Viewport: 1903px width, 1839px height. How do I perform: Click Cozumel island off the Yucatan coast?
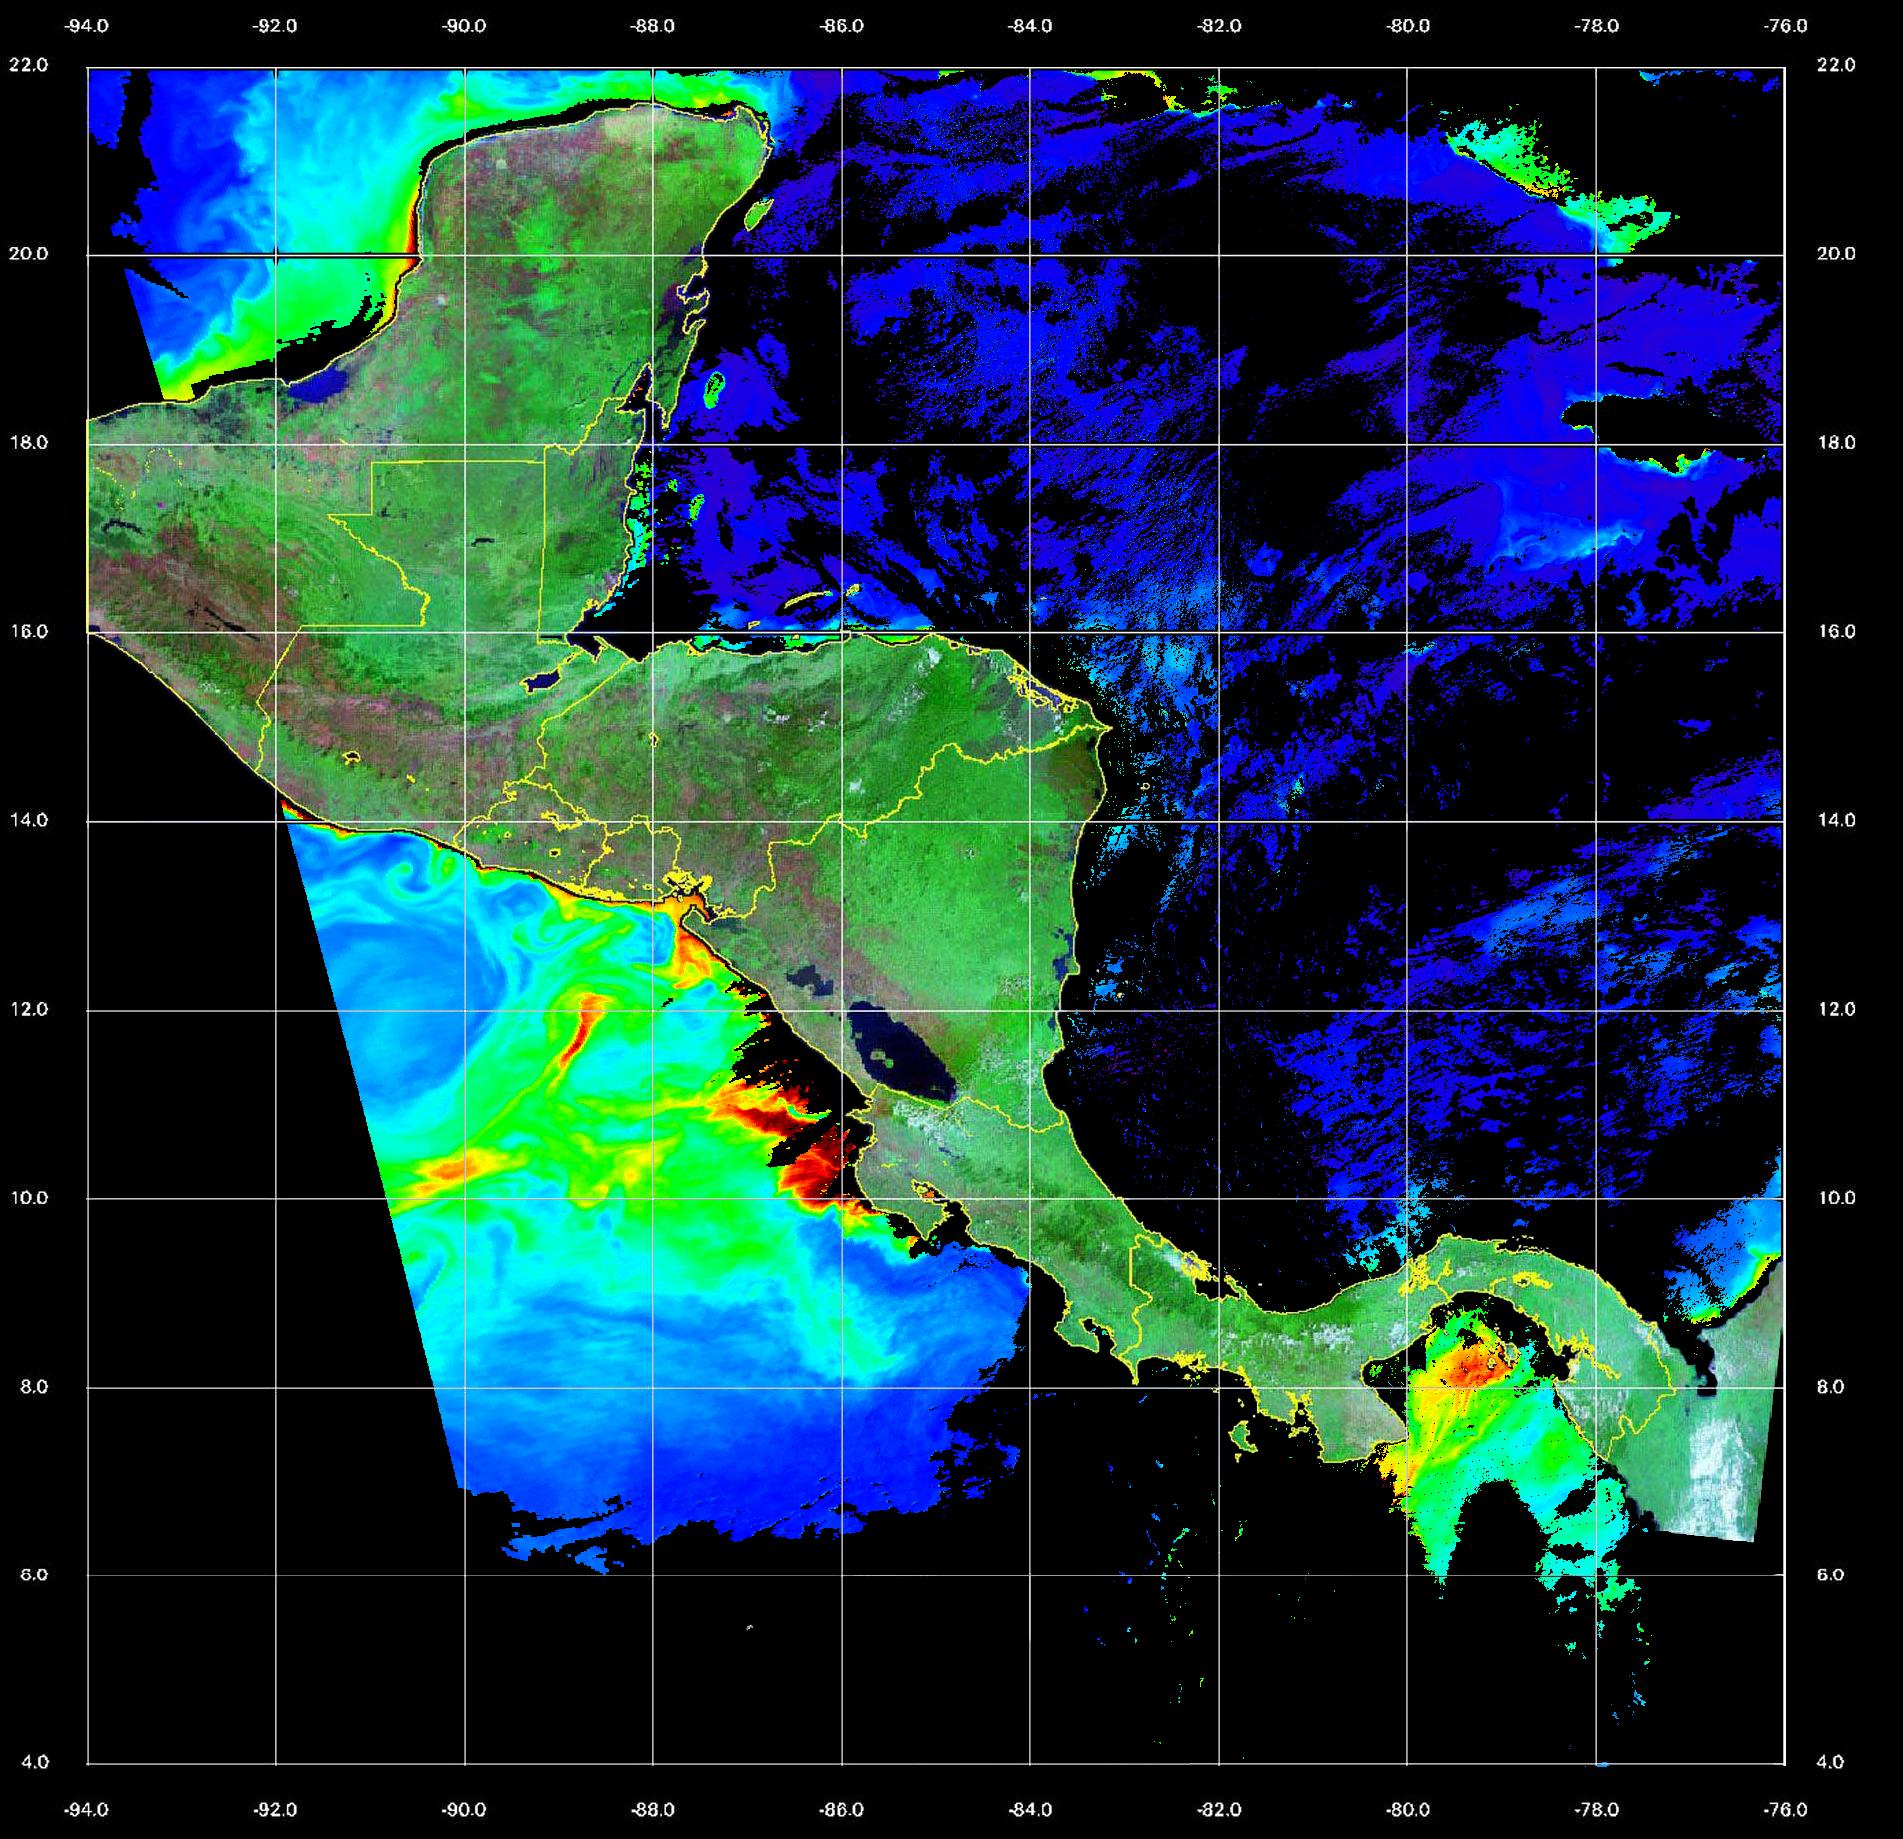click(759, 211)
